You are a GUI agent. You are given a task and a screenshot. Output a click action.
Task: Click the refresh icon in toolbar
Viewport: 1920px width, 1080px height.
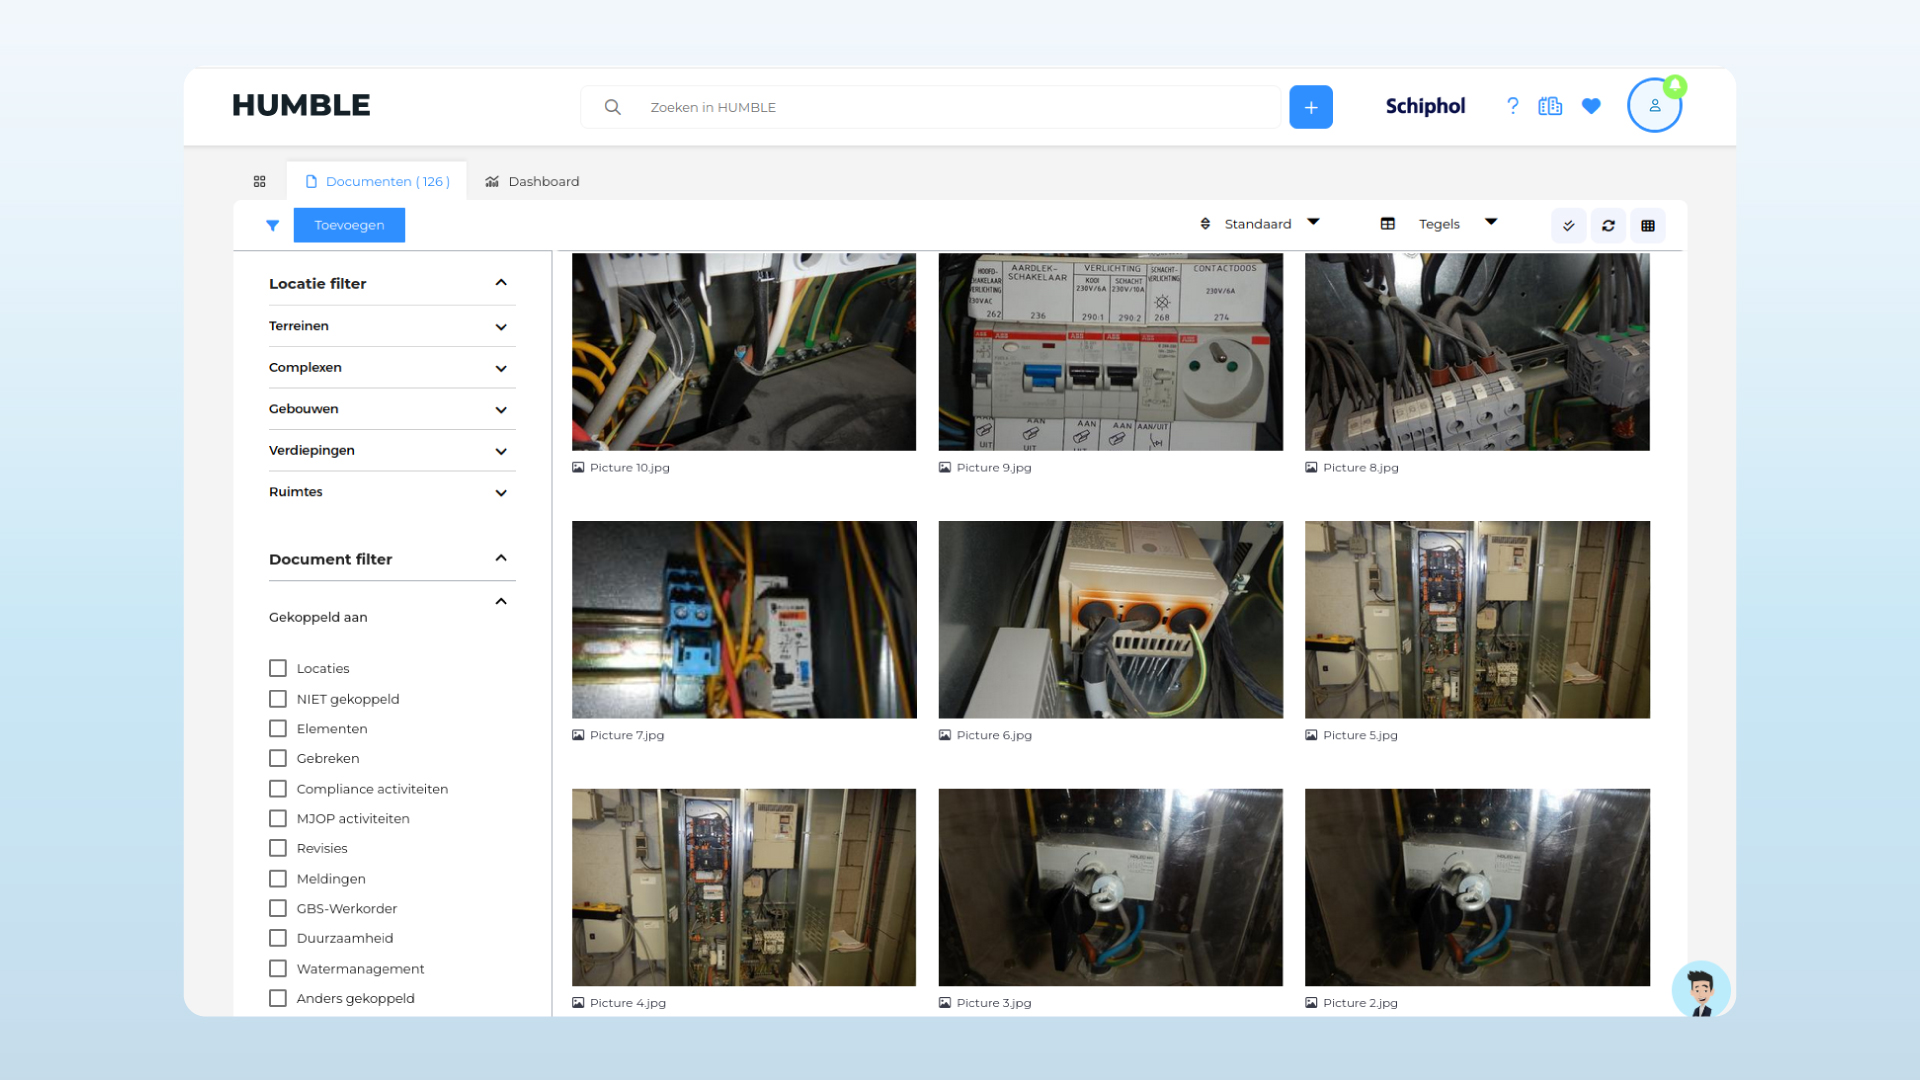(1608, 225)
